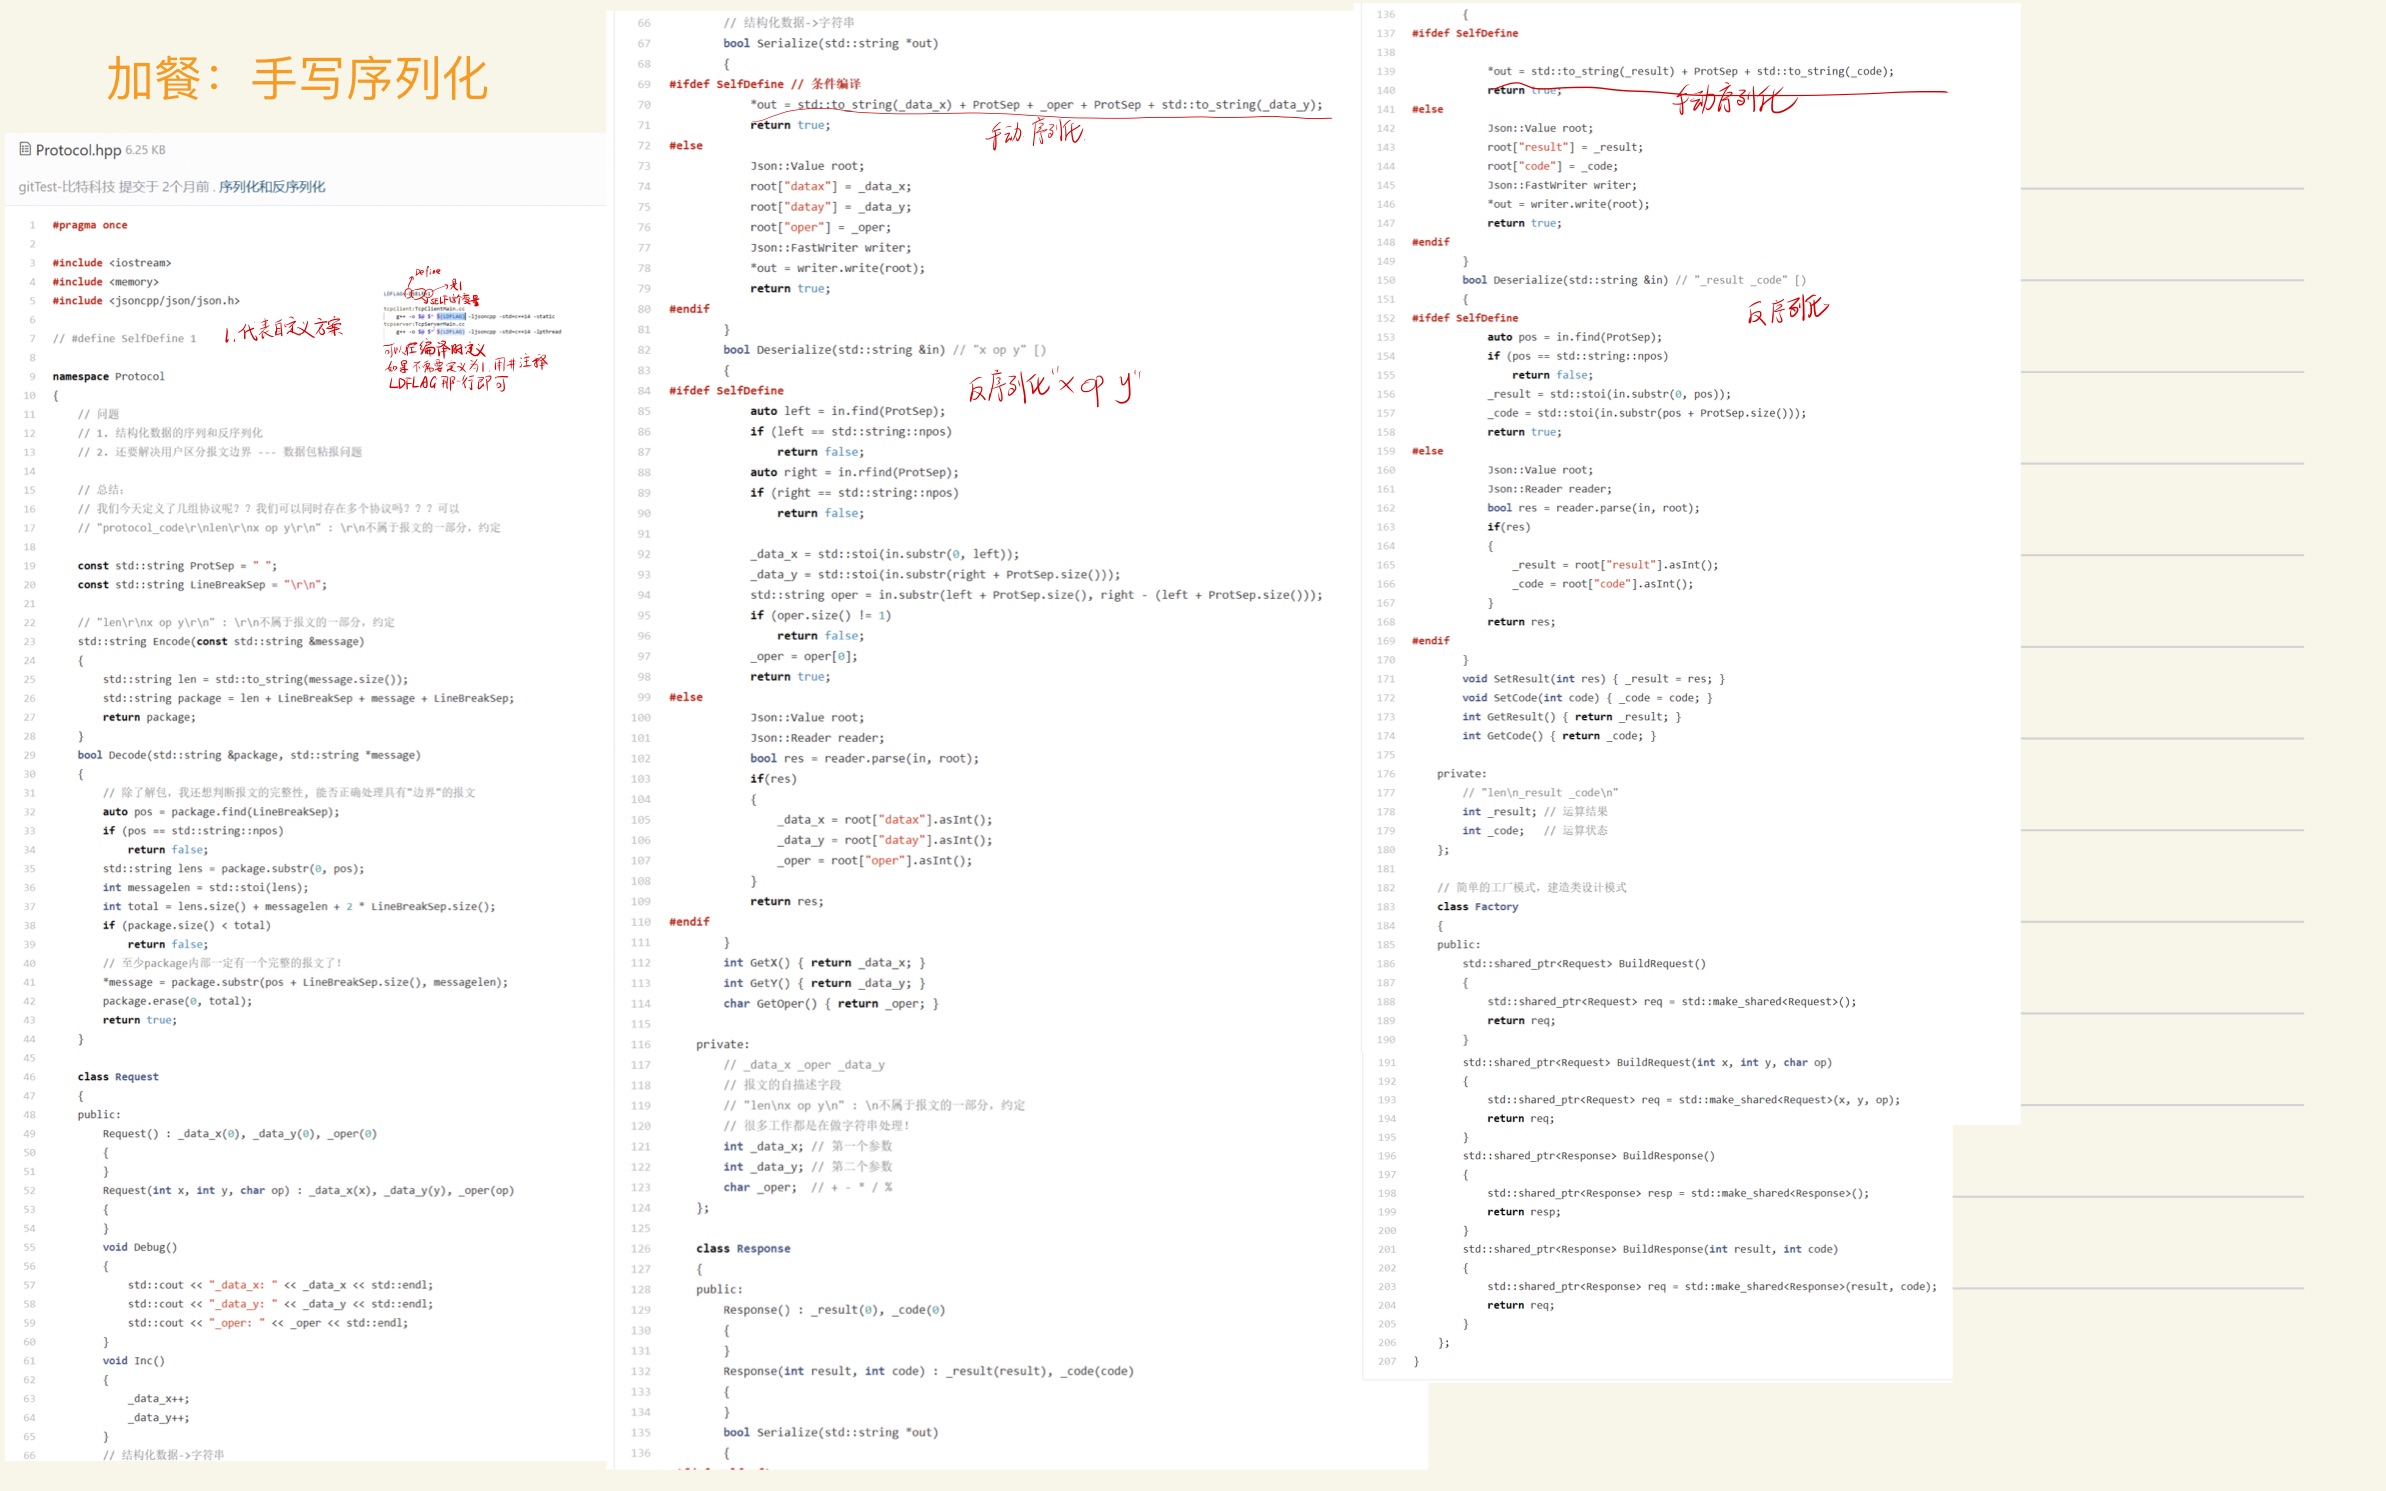Click the namespace Protocol line

[x=108, y=377]
